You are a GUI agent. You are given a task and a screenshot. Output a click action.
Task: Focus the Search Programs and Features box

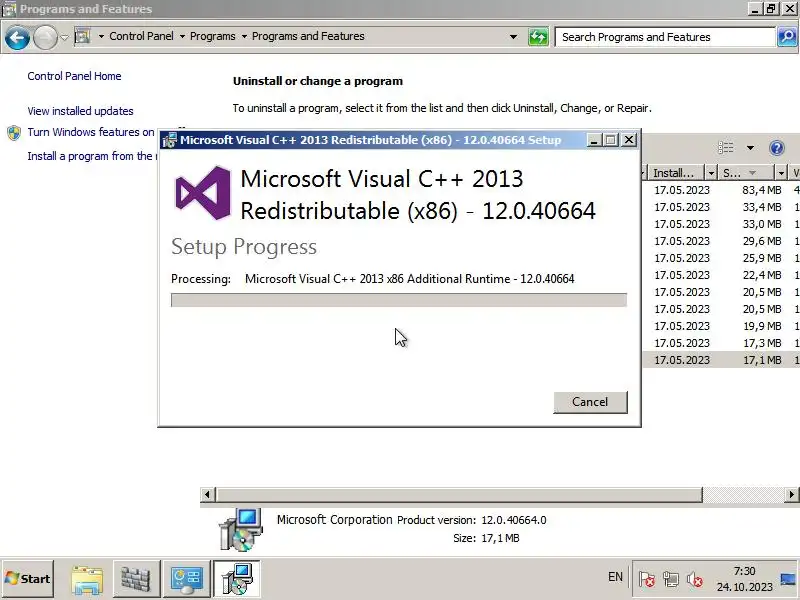(665, 37)
